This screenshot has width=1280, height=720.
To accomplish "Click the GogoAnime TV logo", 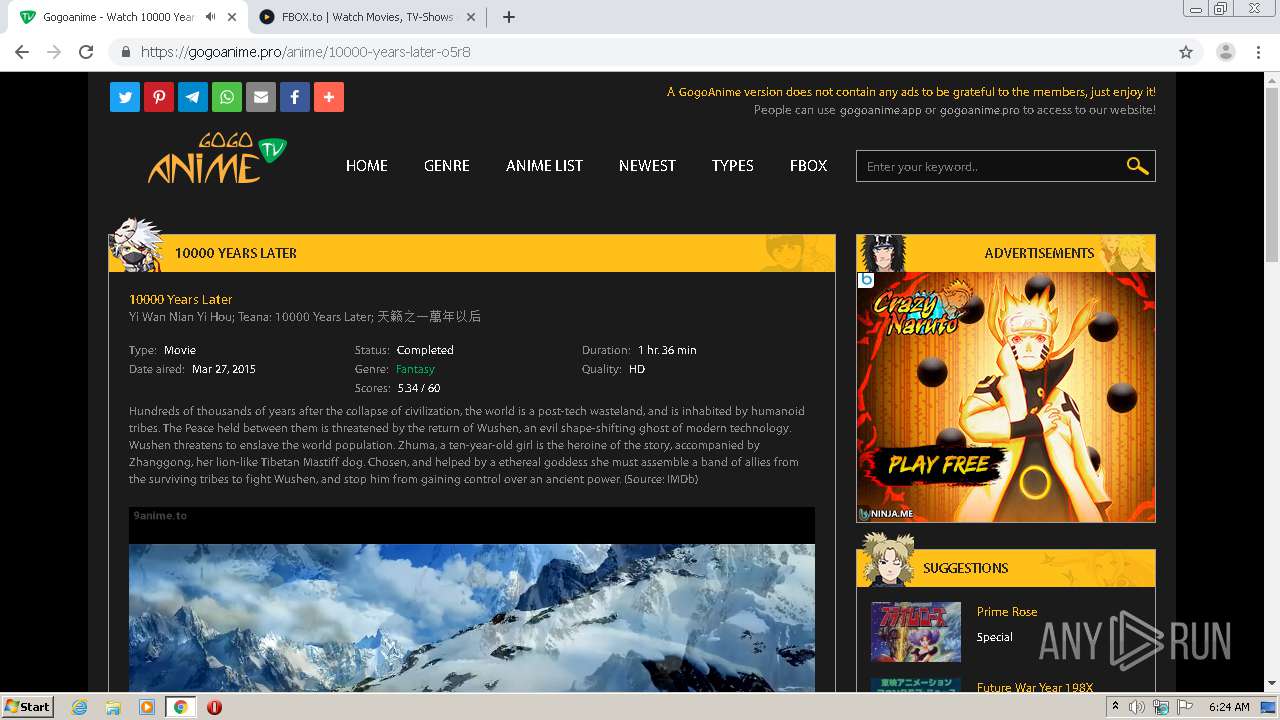I will (x=217, y=158).
